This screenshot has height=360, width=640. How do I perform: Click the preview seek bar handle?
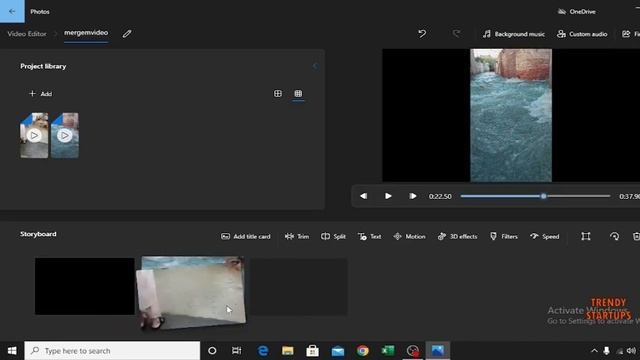tap(543, 196)
